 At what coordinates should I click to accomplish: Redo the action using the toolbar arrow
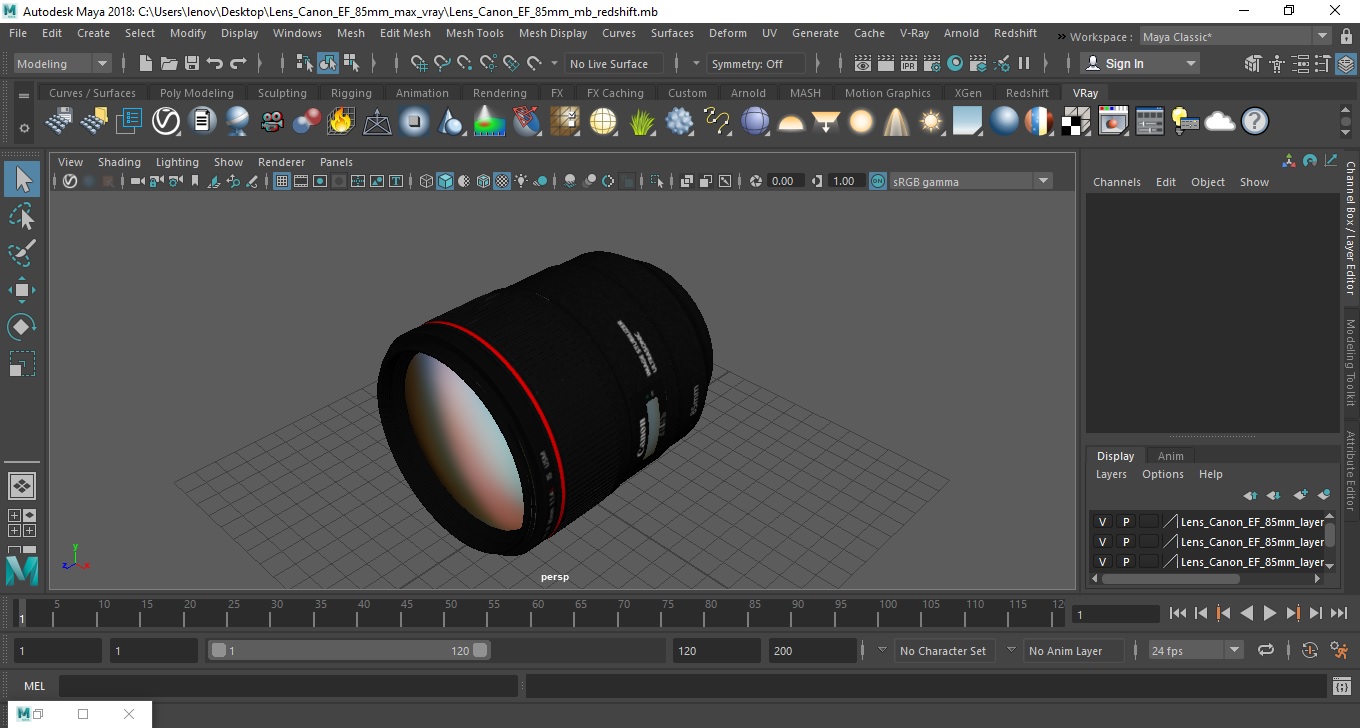[238, 63]
